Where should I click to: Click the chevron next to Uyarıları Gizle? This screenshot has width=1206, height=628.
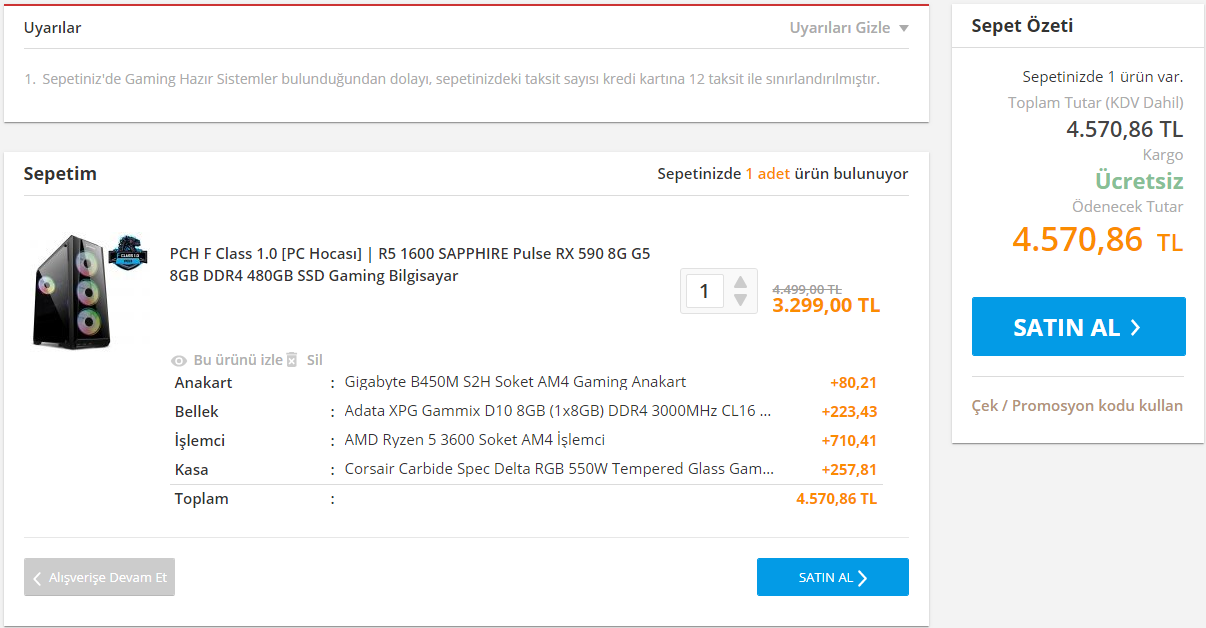(902, 28)
